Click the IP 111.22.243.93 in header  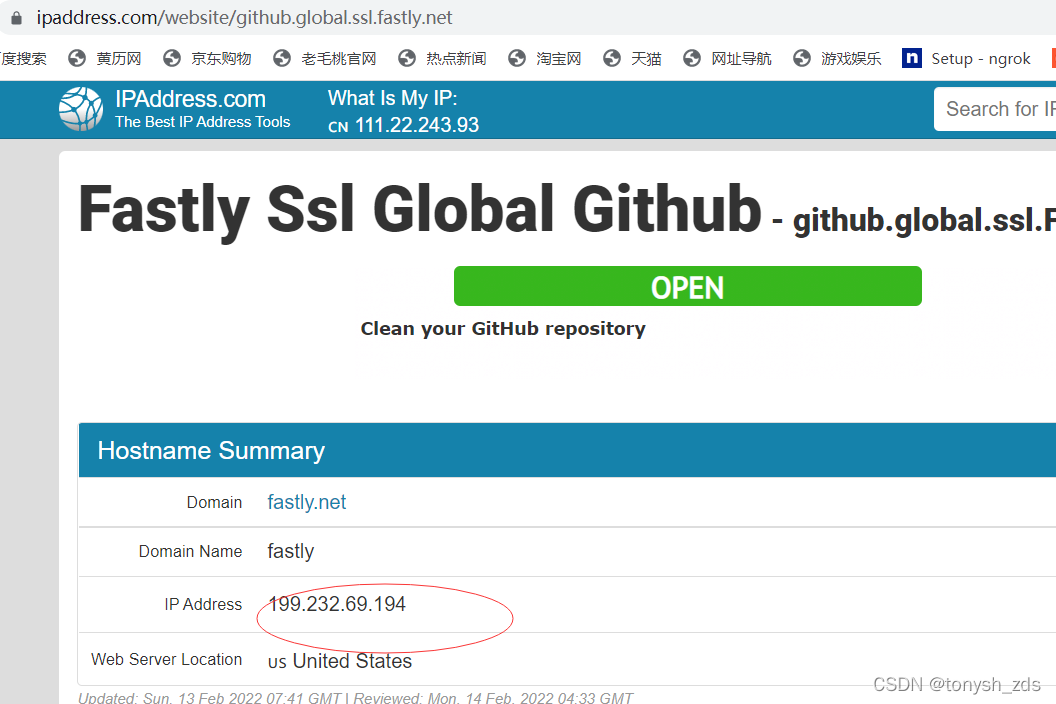pyautogui.click(x=417, y=125)
